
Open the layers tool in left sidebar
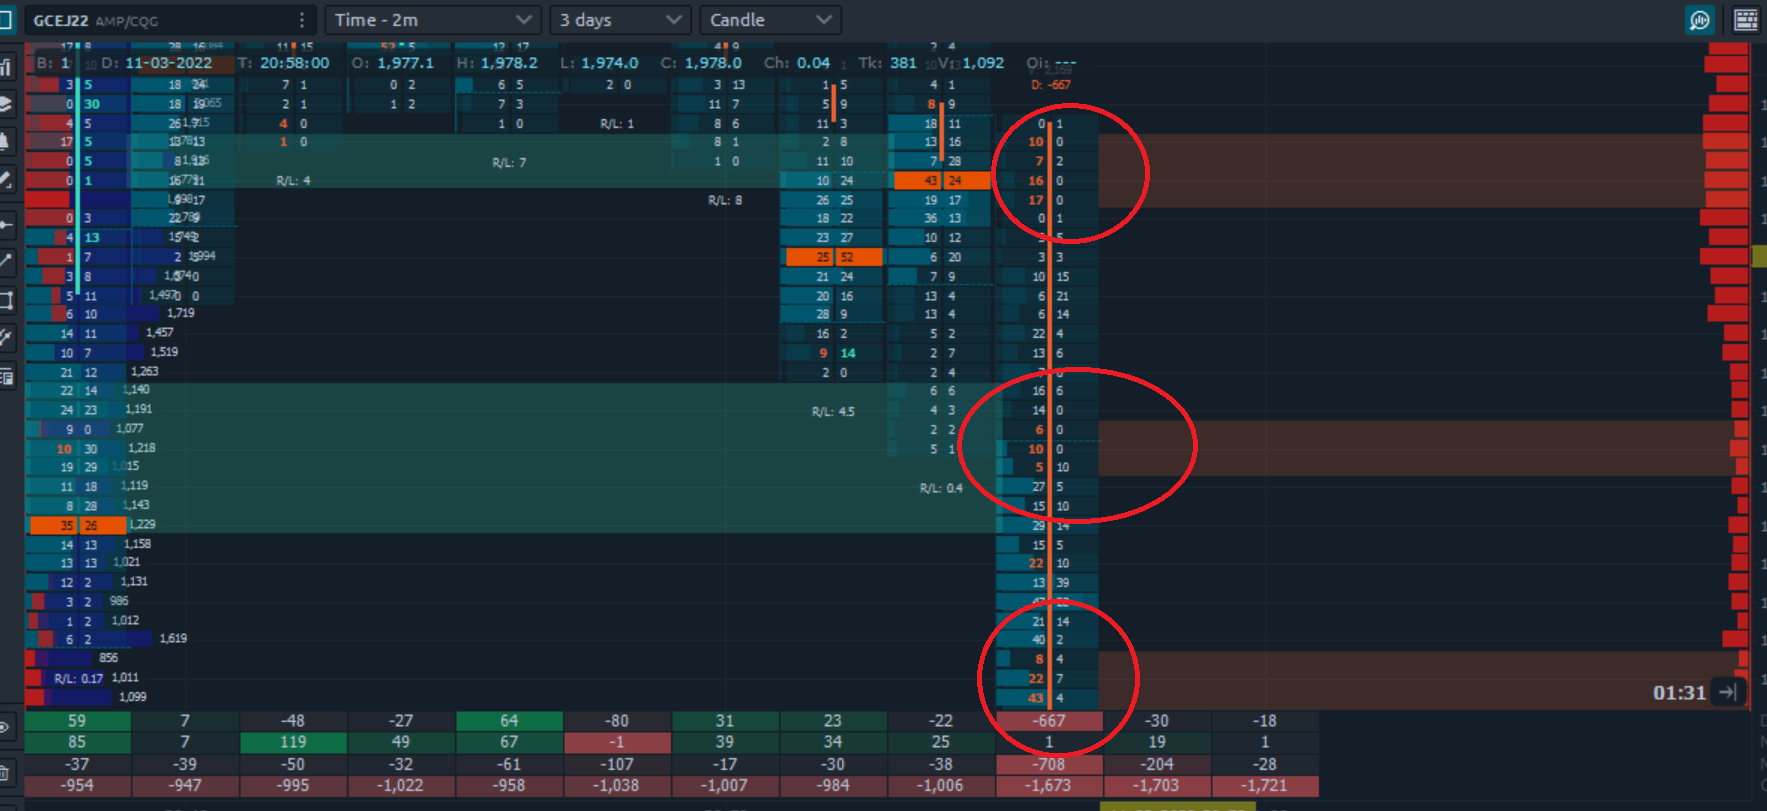click(6, 104)
